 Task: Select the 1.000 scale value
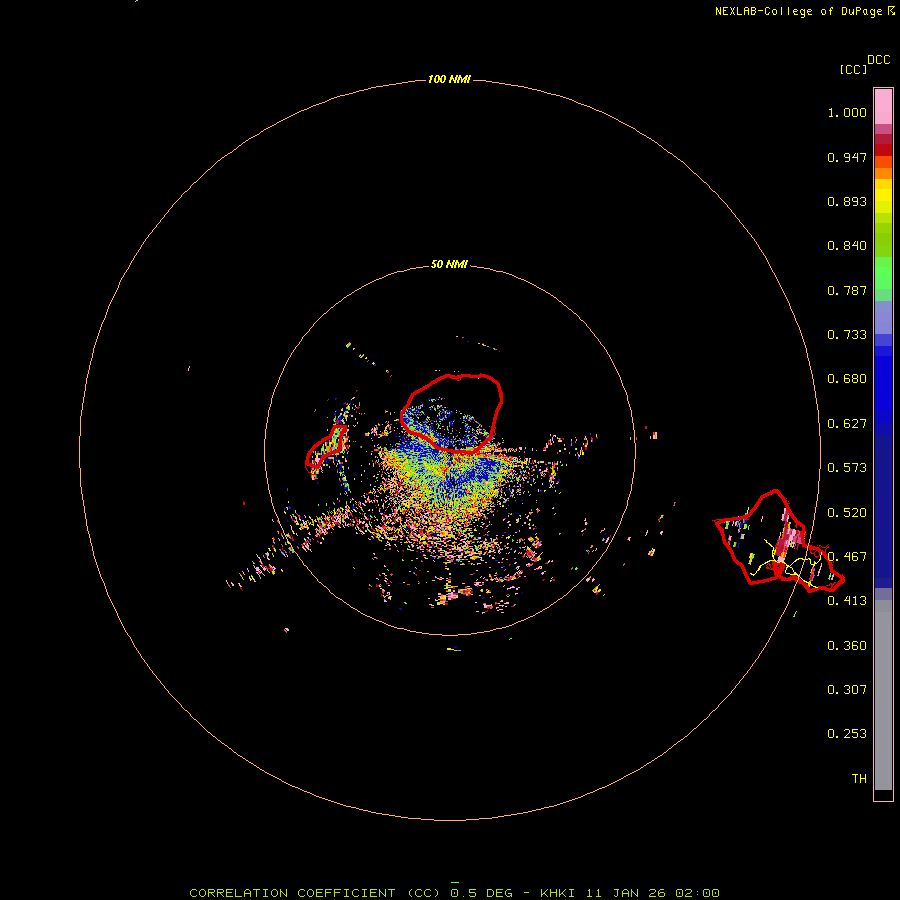(x=847, y=112)
